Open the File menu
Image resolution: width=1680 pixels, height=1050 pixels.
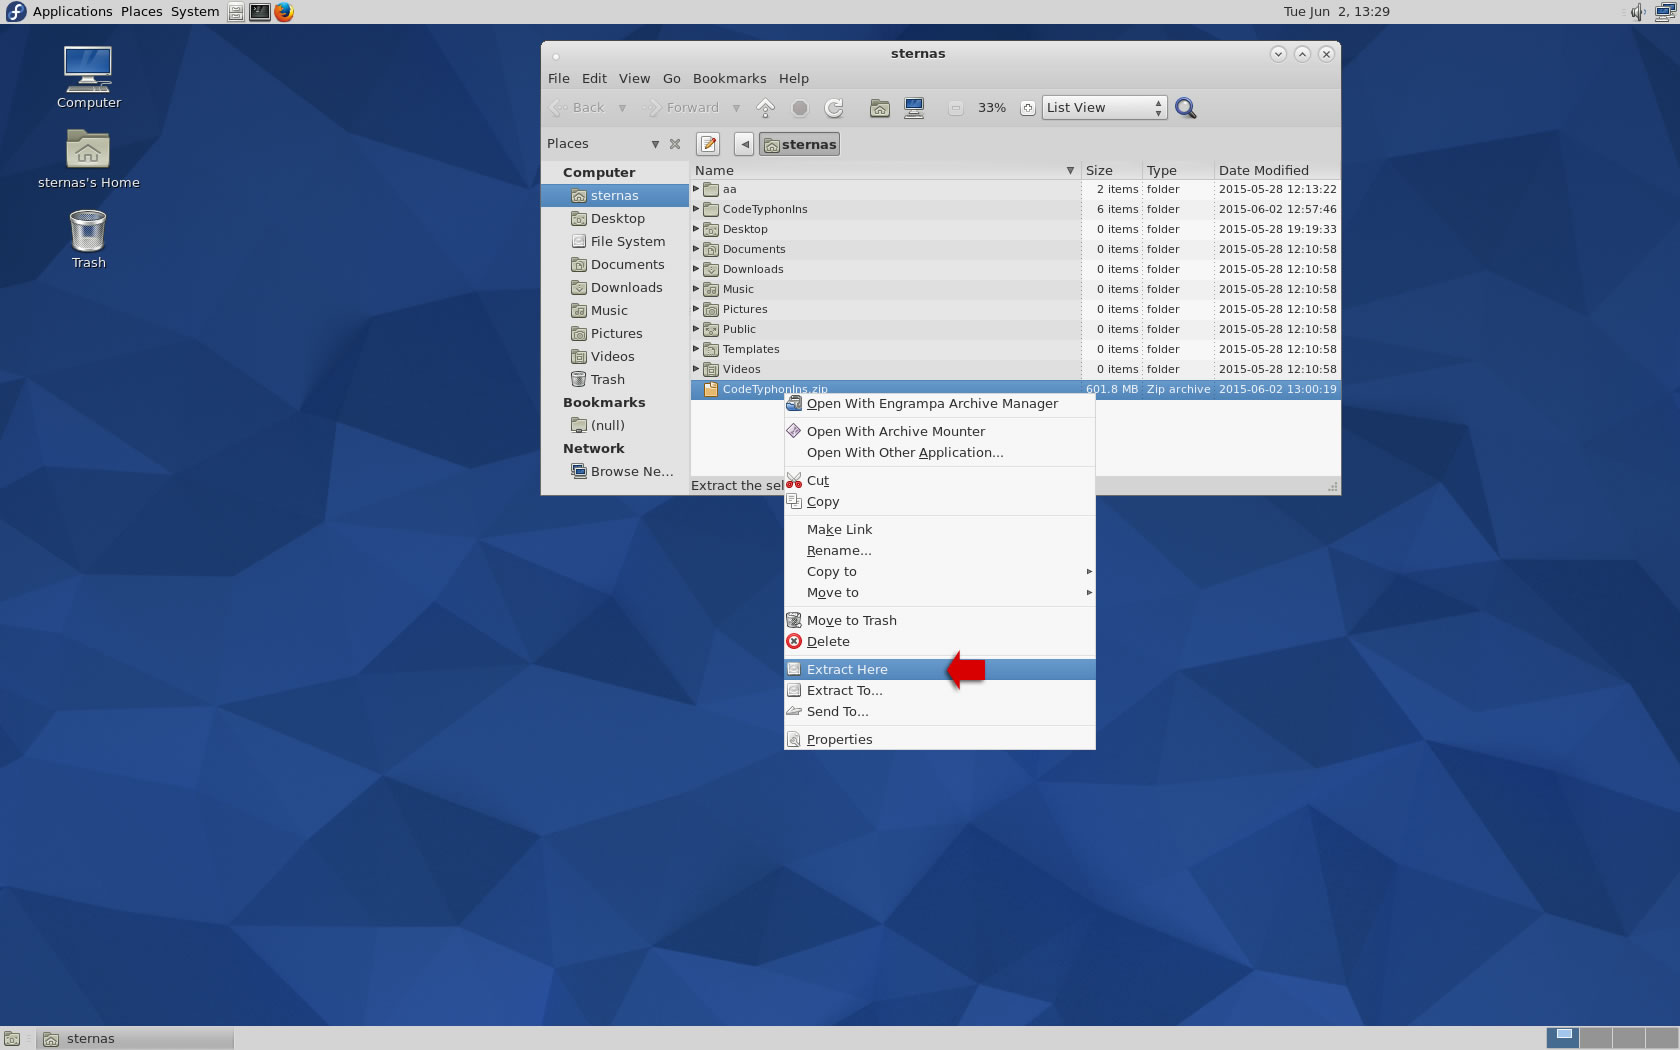[559, 78]
